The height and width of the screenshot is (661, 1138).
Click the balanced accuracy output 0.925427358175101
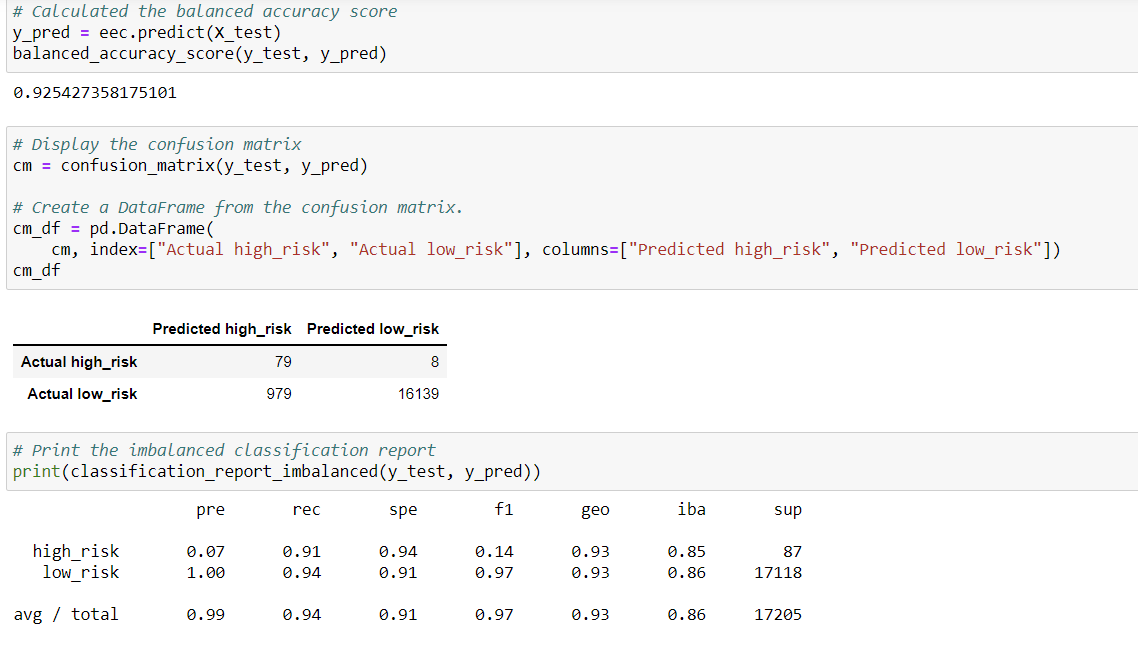coord(95,93)
